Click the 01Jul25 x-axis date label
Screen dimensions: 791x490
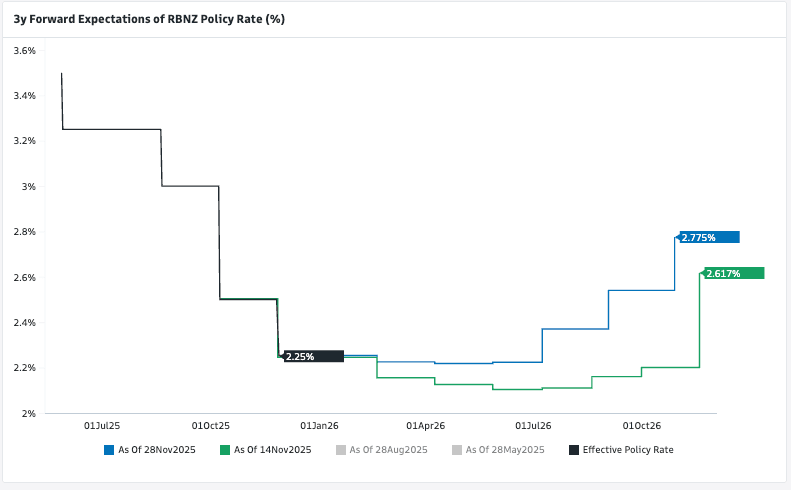(102, 424)
